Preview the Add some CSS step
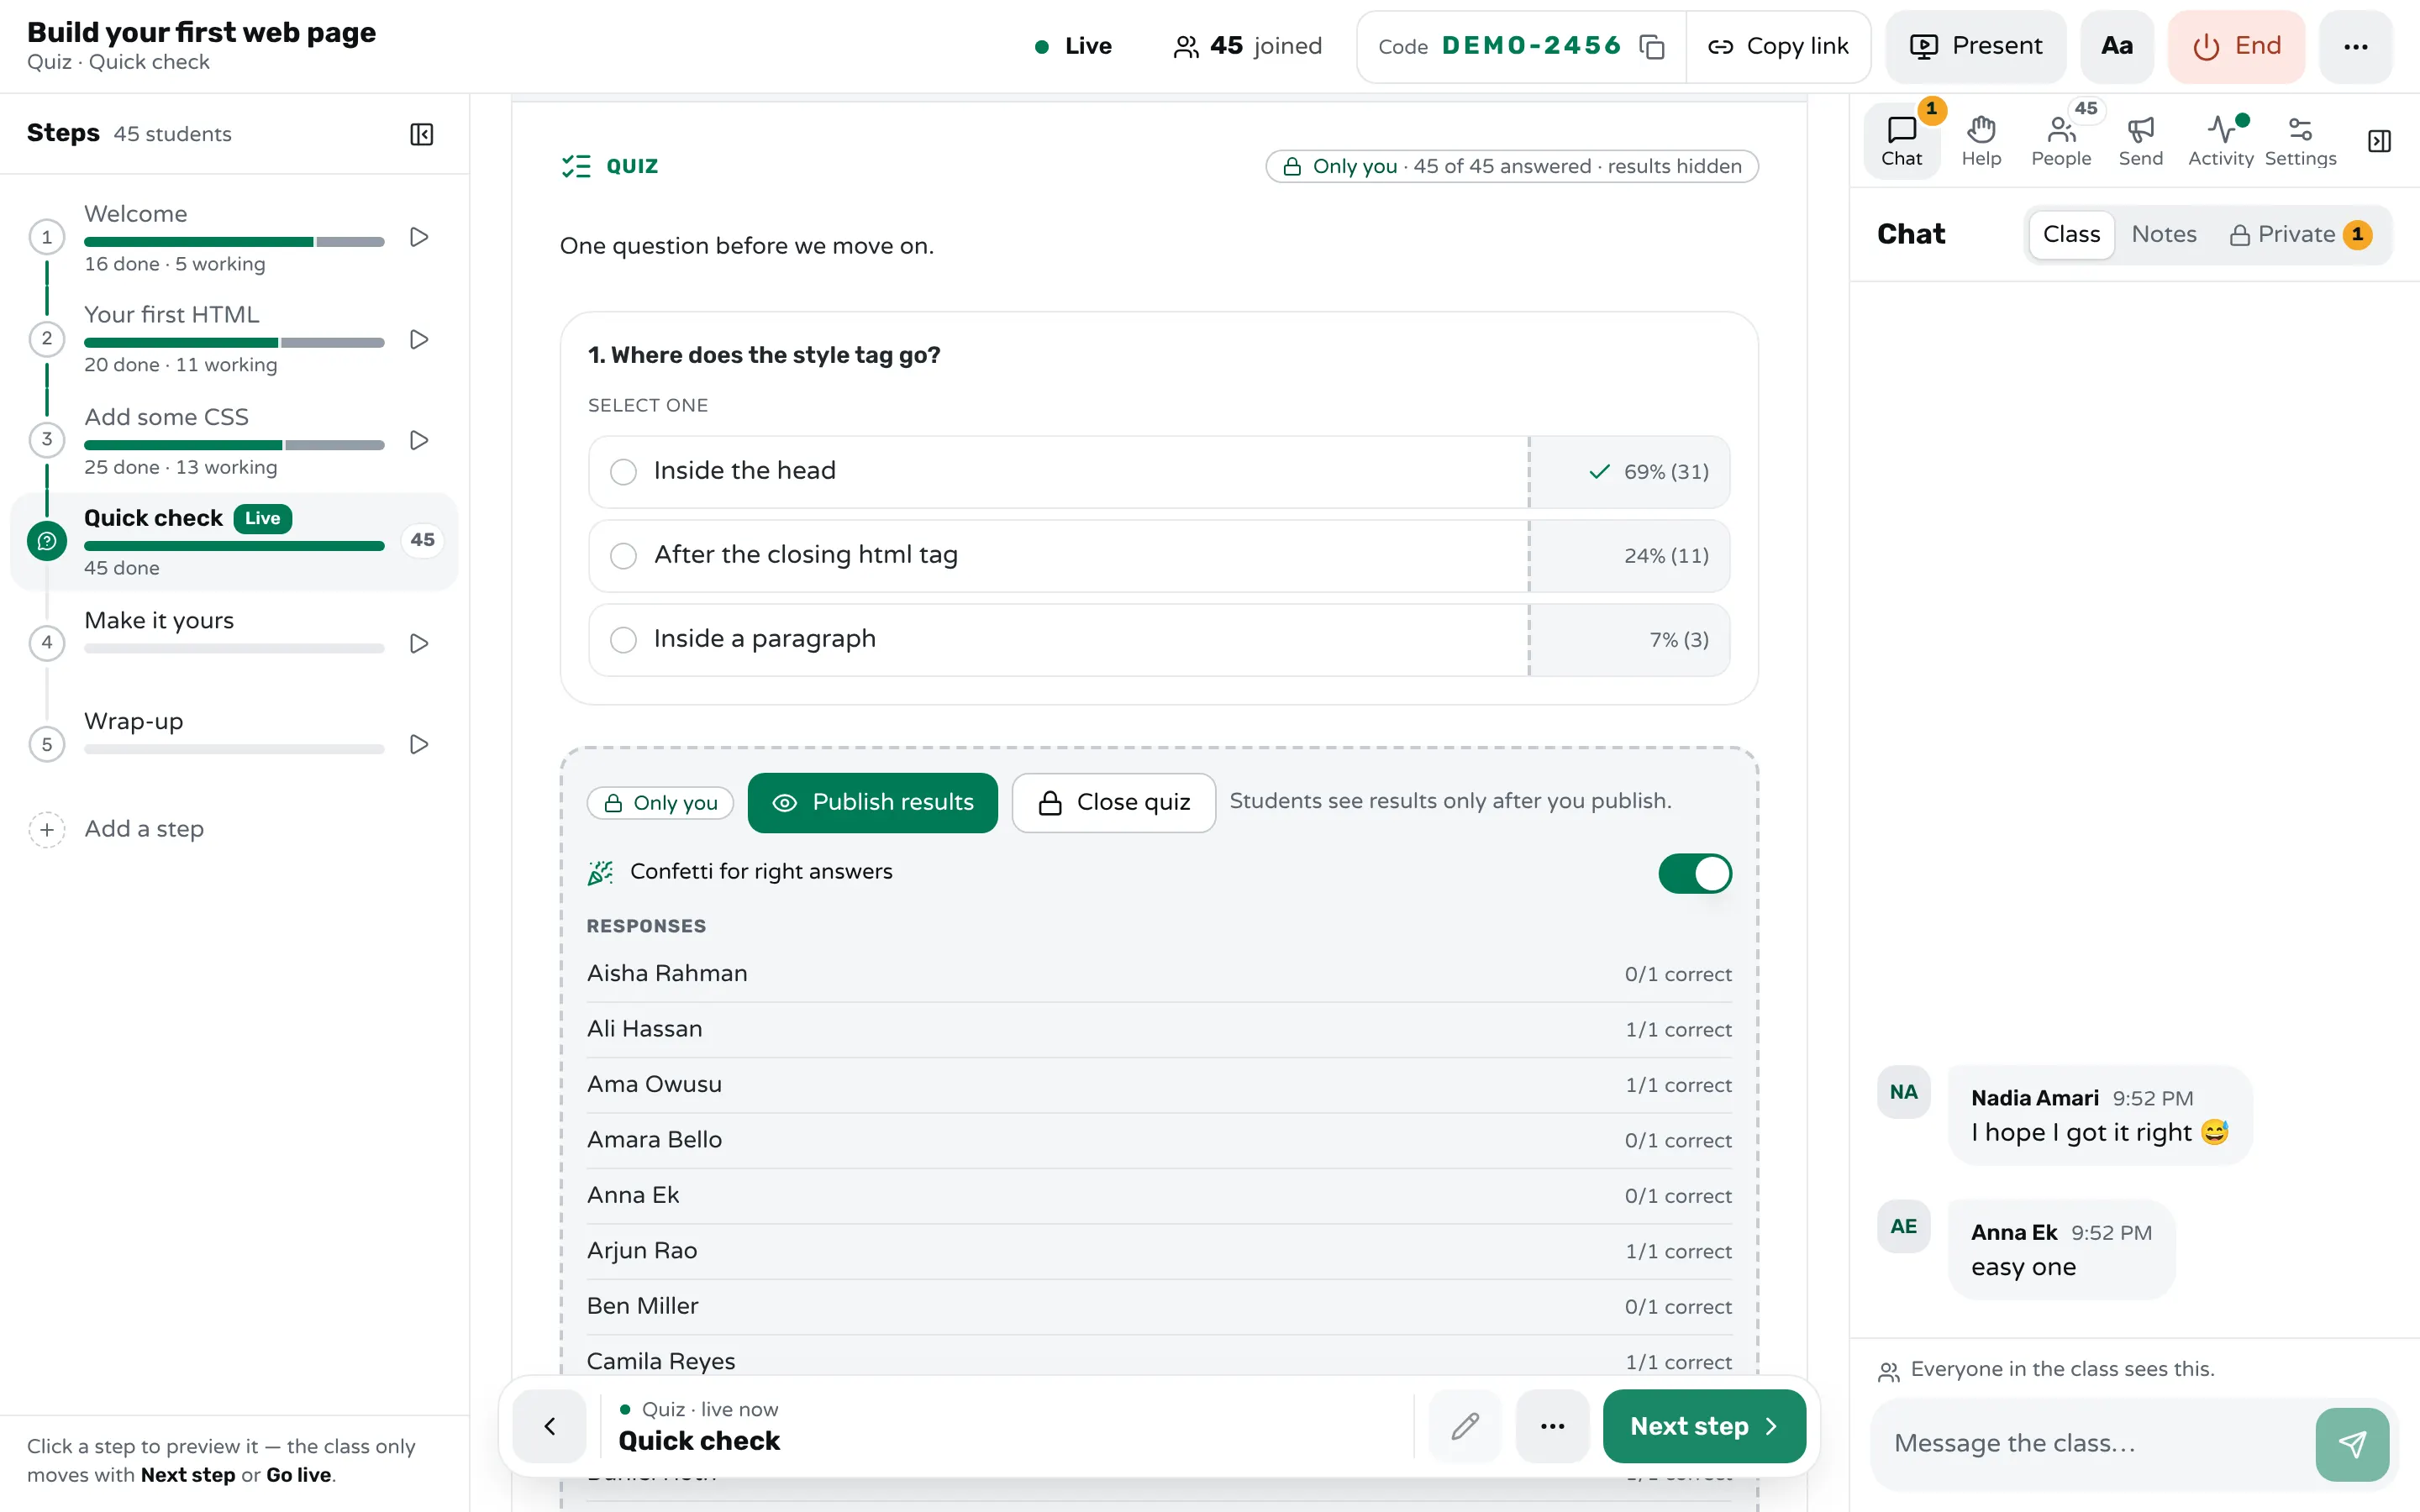 pos(419,440)
